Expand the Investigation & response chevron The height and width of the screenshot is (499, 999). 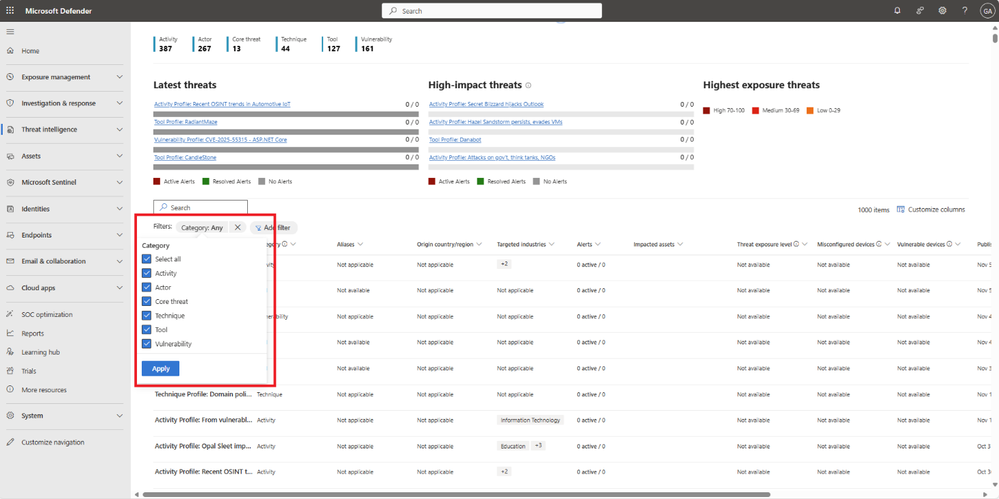[x=120, y=103]
